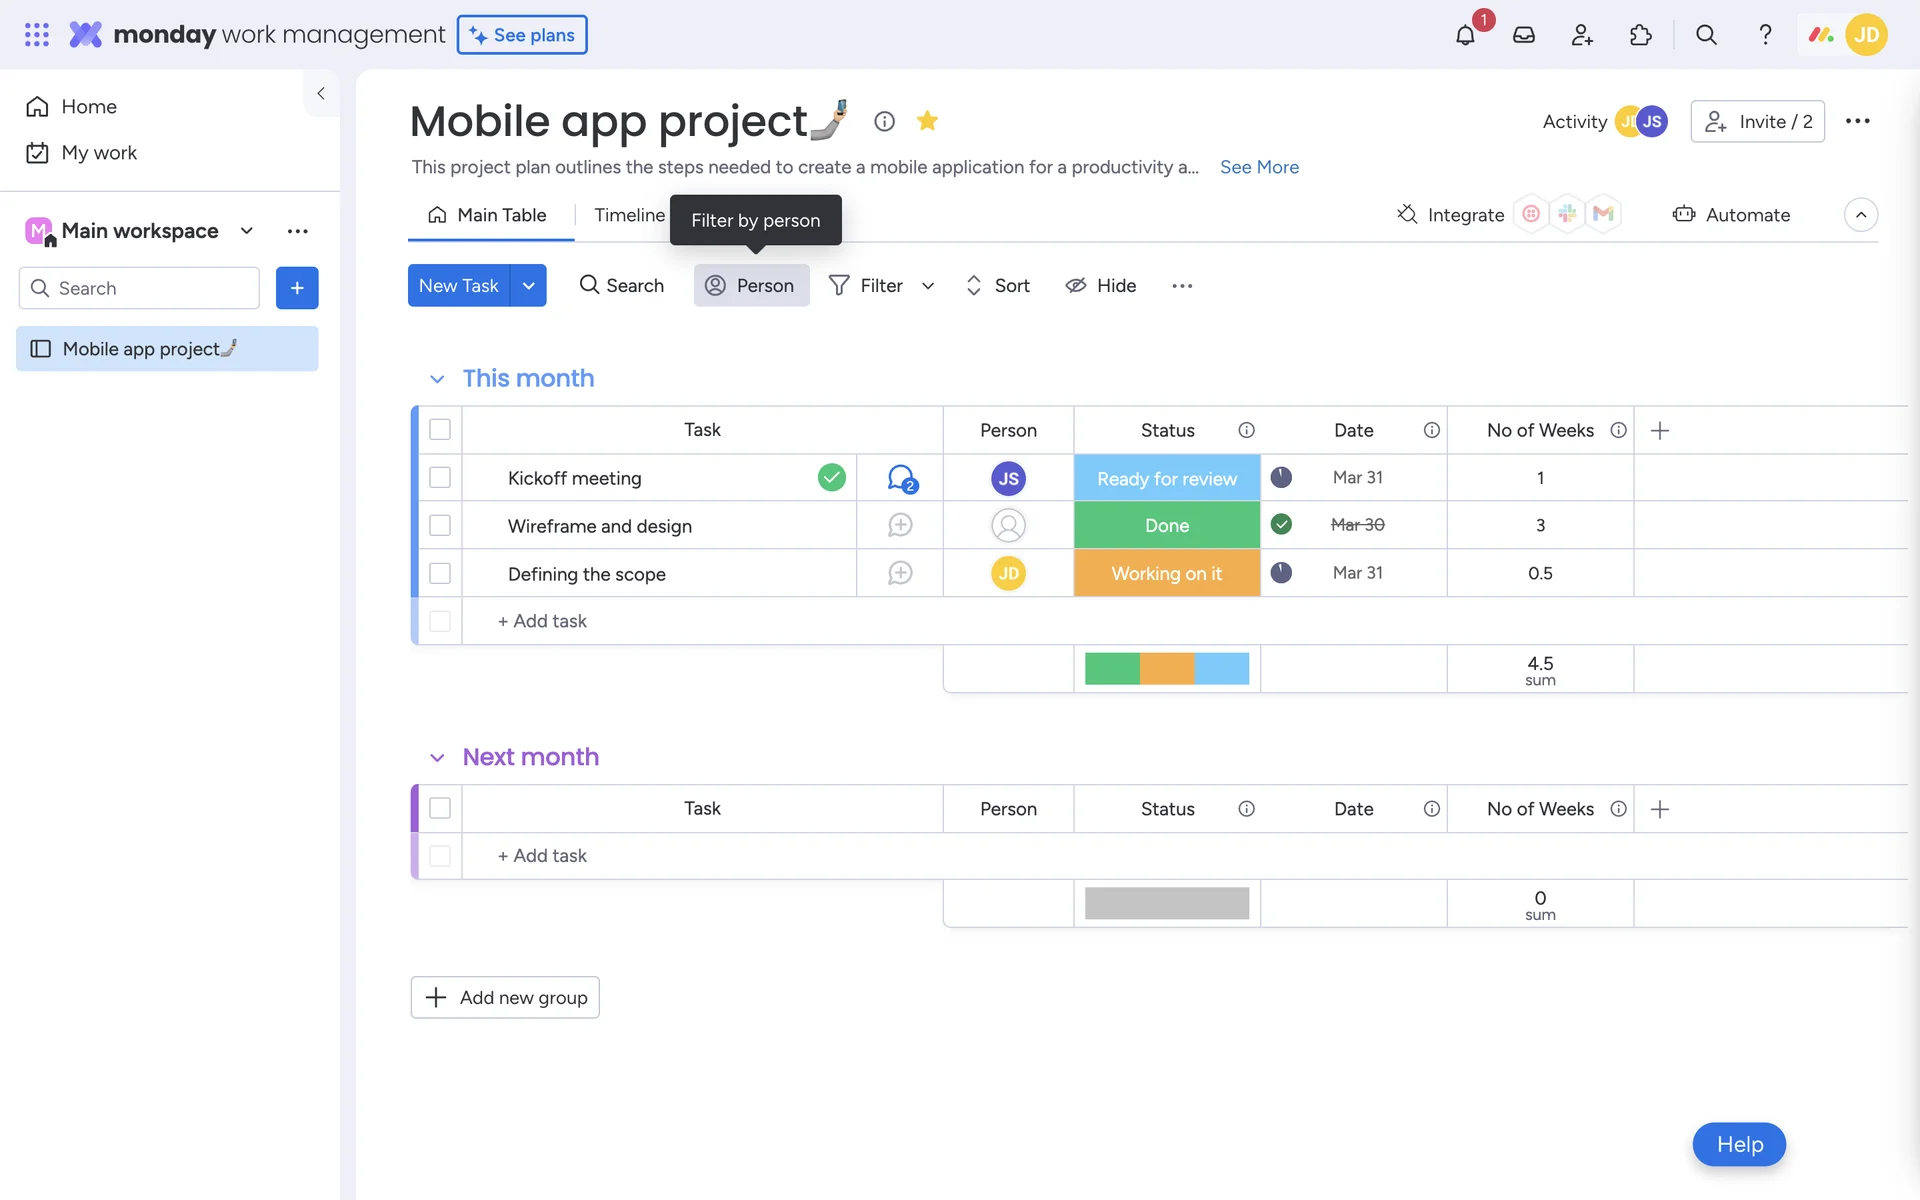Open the notifications bell
The width and height of the screenshot is (1920, 1200).
coord(1465,35)
